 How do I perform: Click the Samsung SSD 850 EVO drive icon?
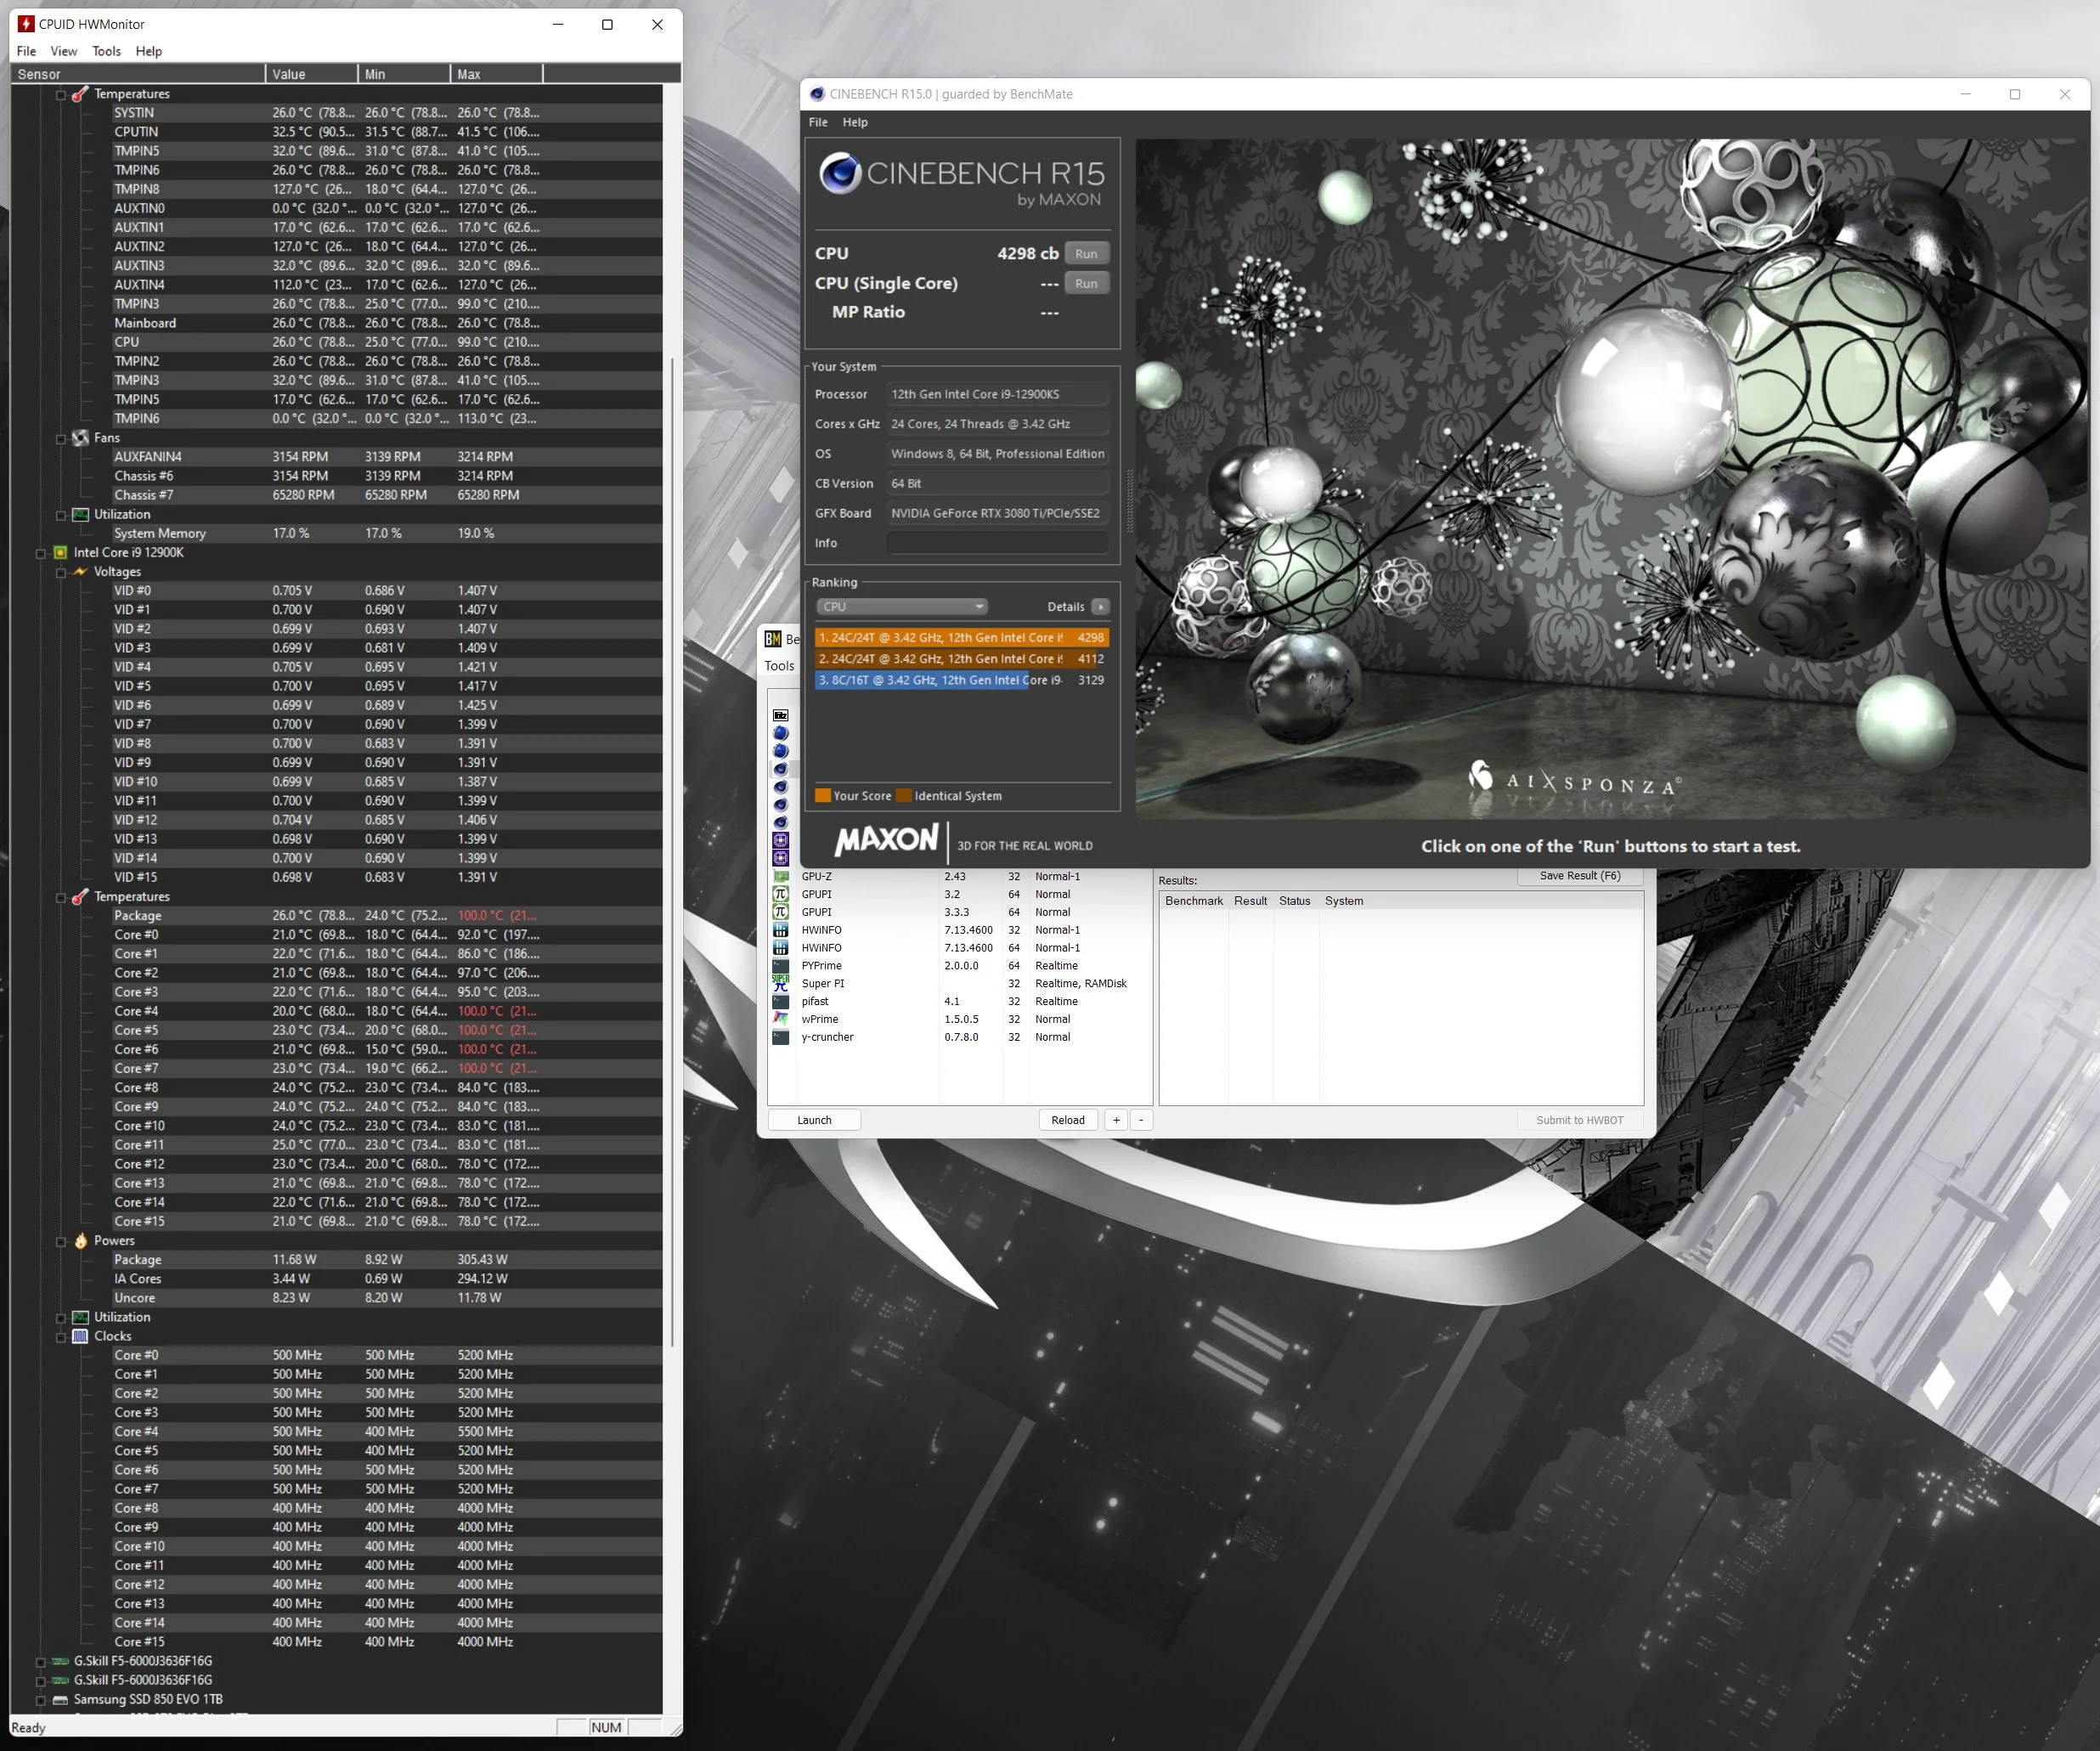61,1700
